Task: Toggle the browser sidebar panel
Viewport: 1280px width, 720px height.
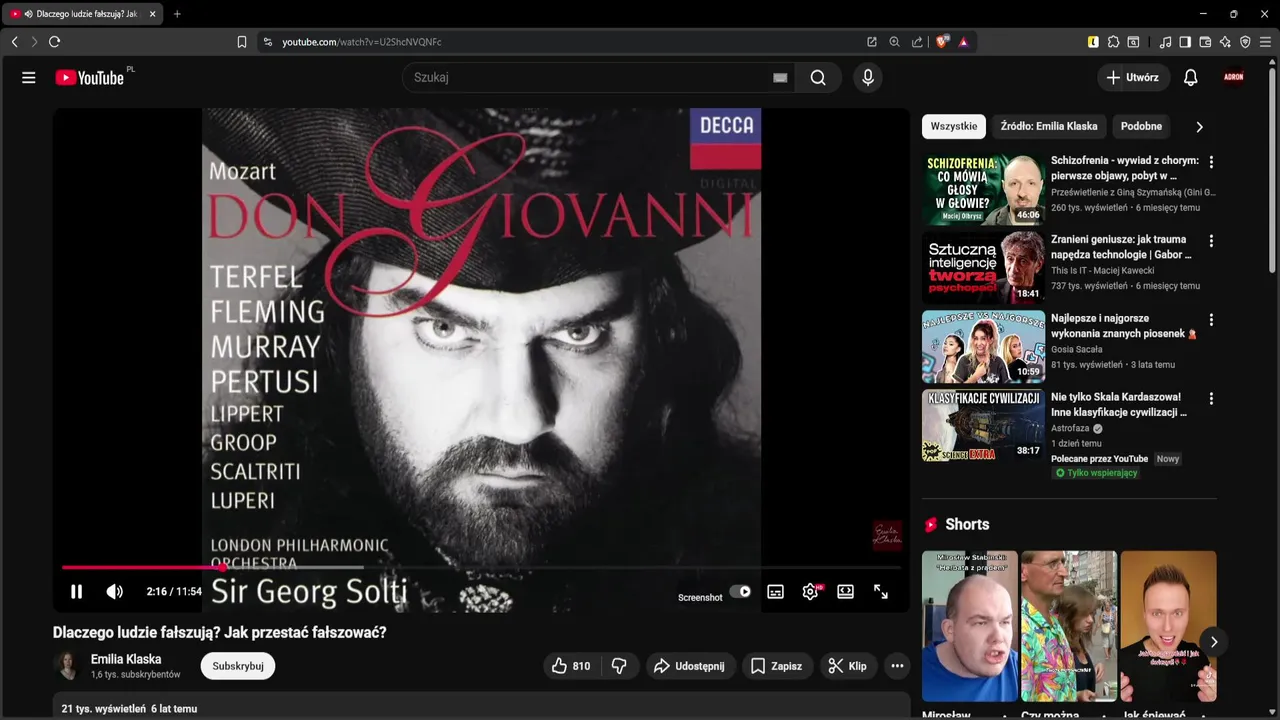Action: [1185, 42]
